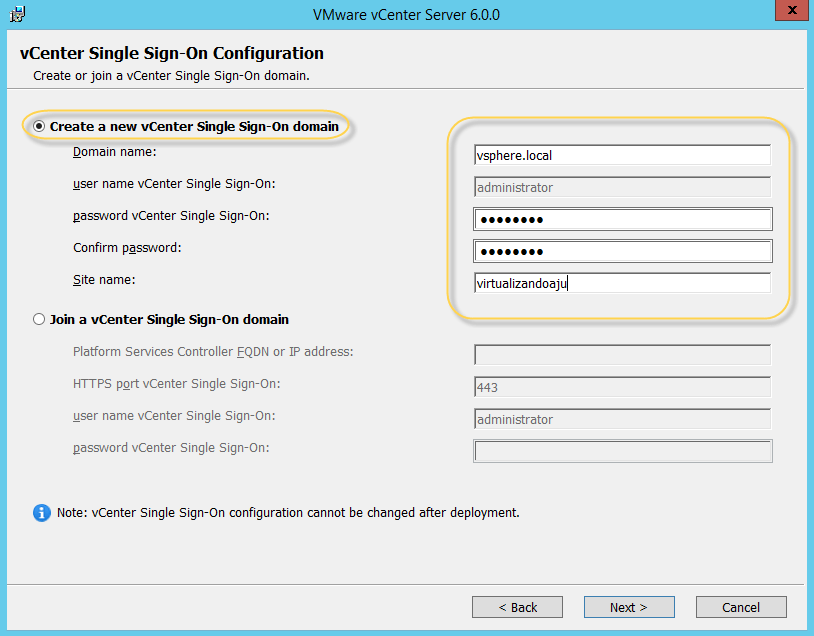This screenshot has height=636, width=814.
Task: Focus the password vCenter Single Sign-On field
Action: click(621, 220)
